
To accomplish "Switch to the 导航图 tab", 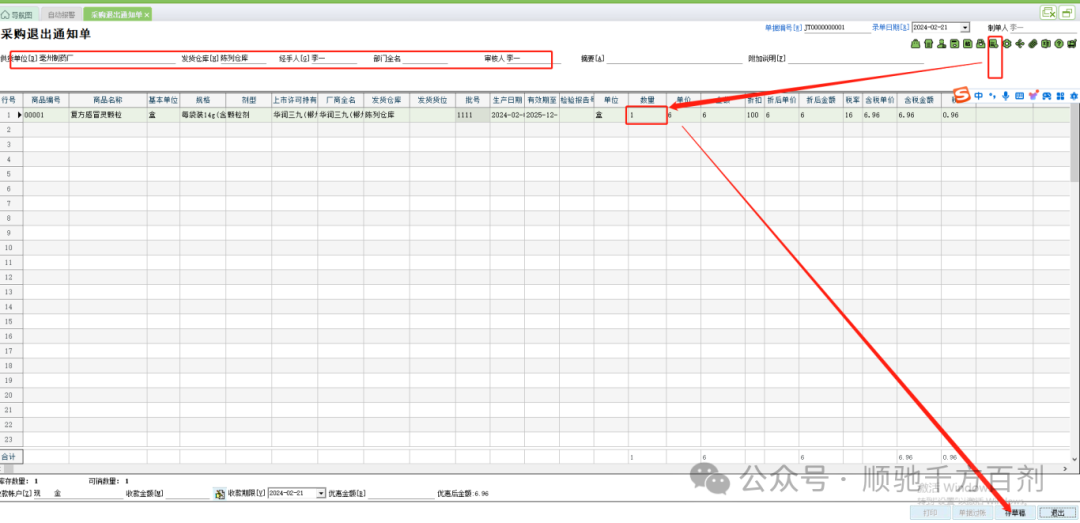I will (x=17, y=14).
